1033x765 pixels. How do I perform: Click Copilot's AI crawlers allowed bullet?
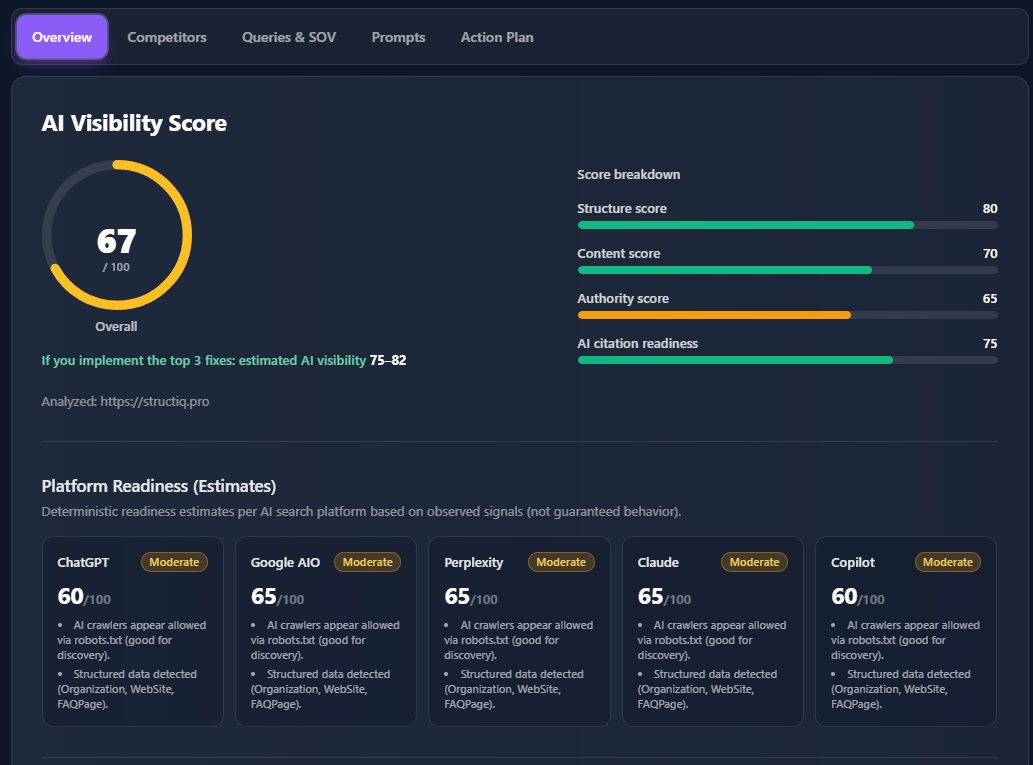905,640
